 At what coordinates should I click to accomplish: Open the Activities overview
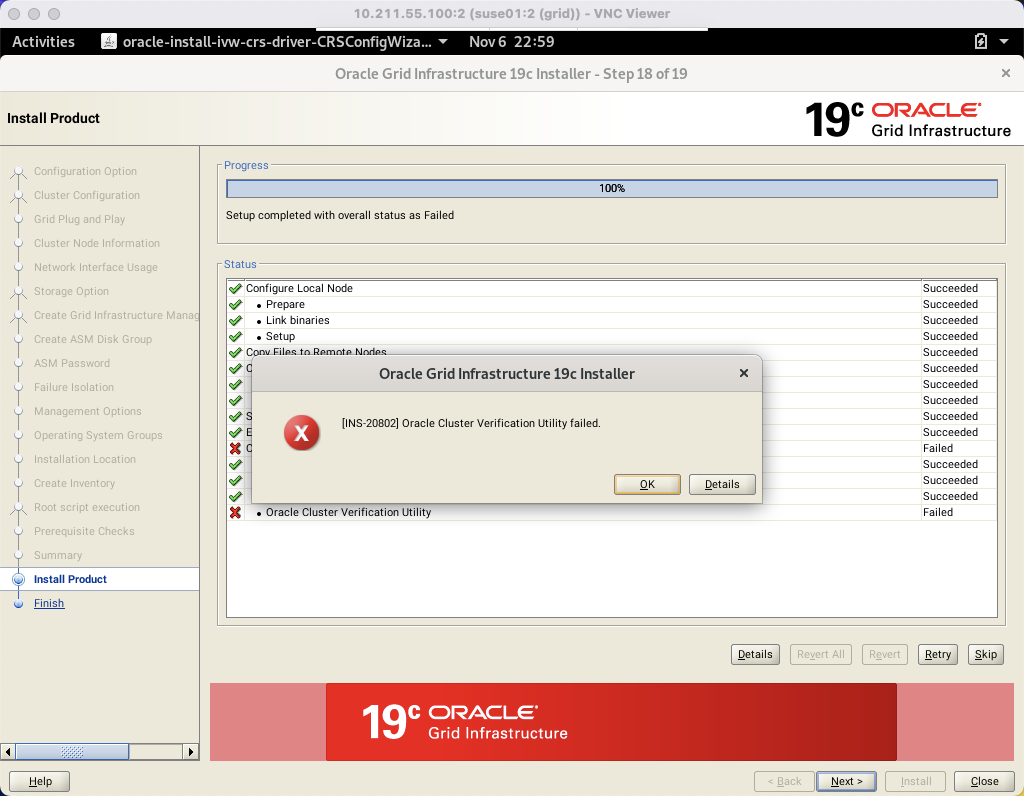(x=43, y=42)
